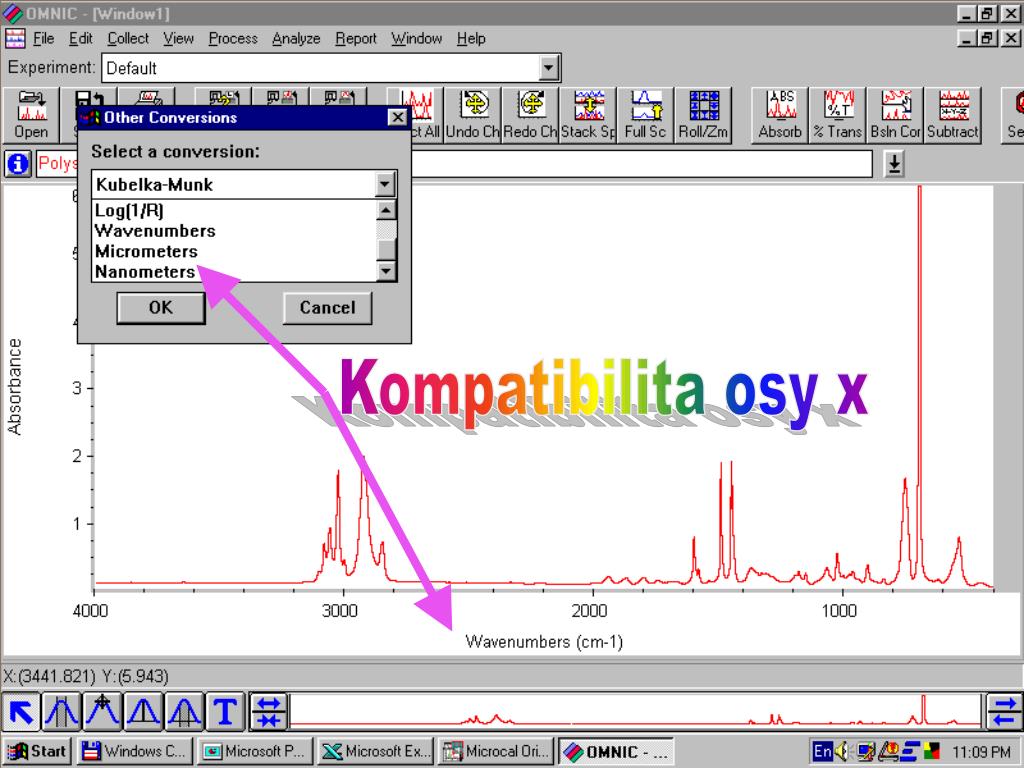Click the spectrum title input field
Viewport: 1024px width, 768px height.
click(x=453, y=163)
